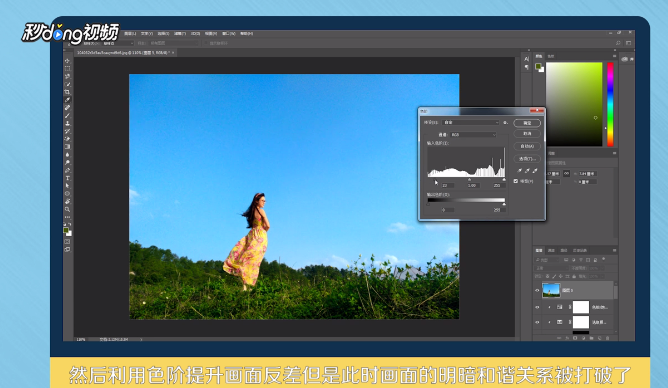Screen dimensions: 668x388
Task: Select the Dodge tool
Action: click(67, 162)
